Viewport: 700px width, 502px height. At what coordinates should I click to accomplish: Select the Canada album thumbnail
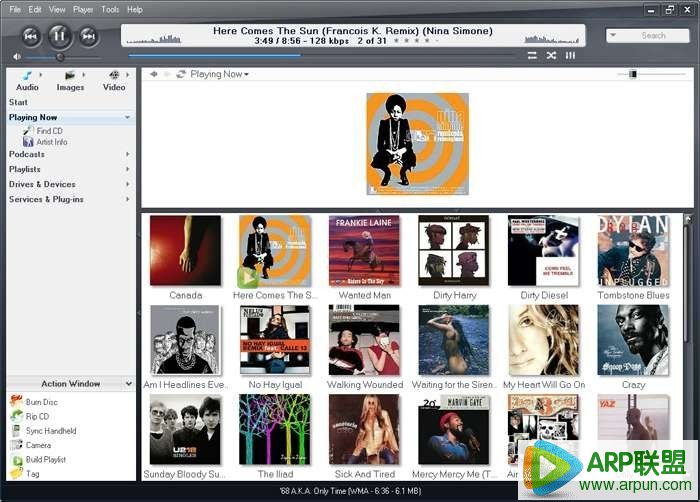[185, 251]
